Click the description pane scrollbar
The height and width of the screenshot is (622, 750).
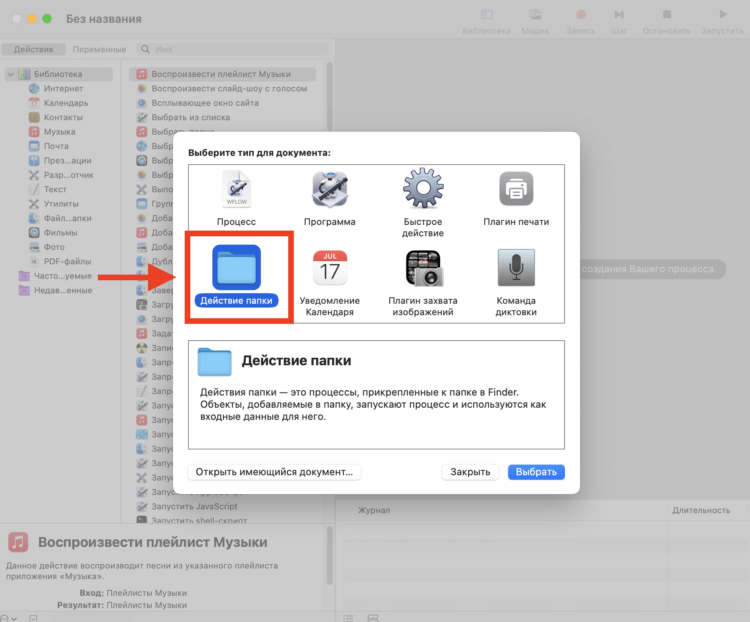point(330,555)
